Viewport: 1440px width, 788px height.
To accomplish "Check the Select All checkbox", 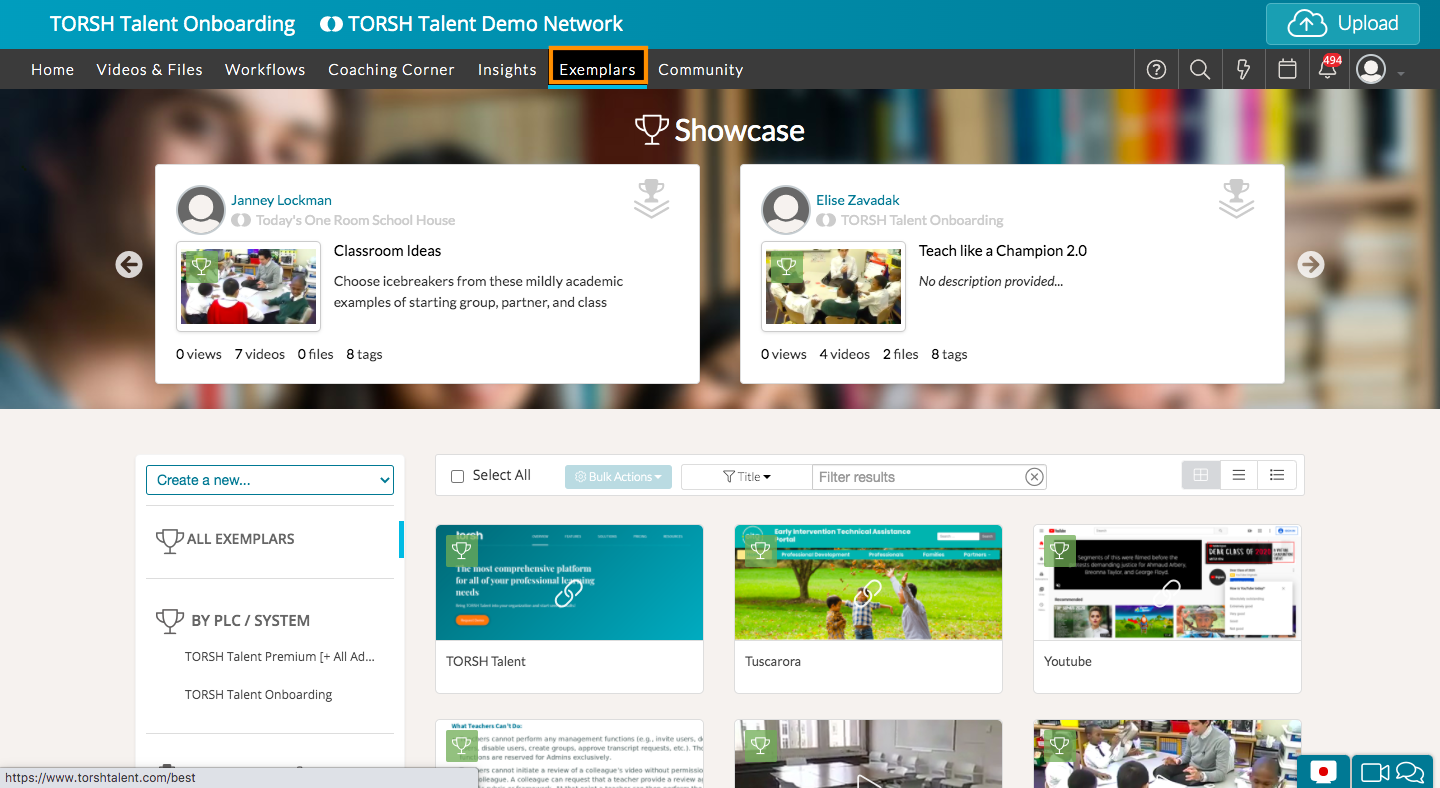I will click(x=457, y=477).
